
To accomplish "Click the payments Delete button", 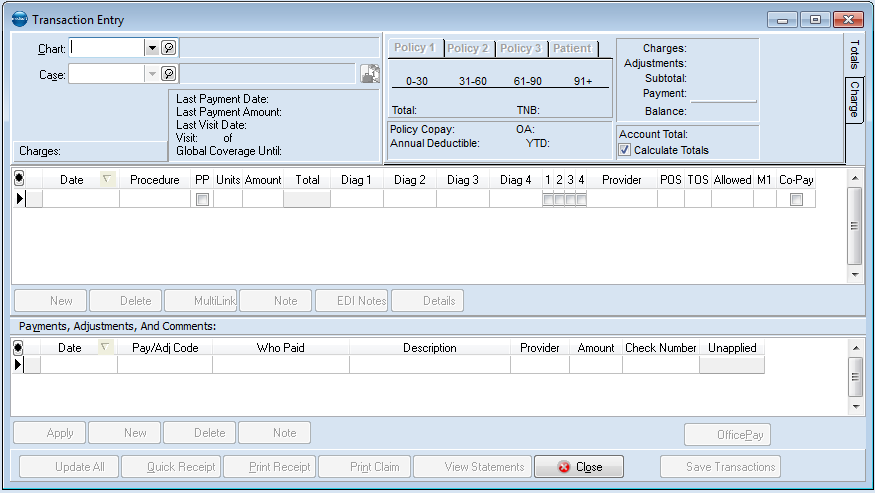I will (x=199, y=433).
